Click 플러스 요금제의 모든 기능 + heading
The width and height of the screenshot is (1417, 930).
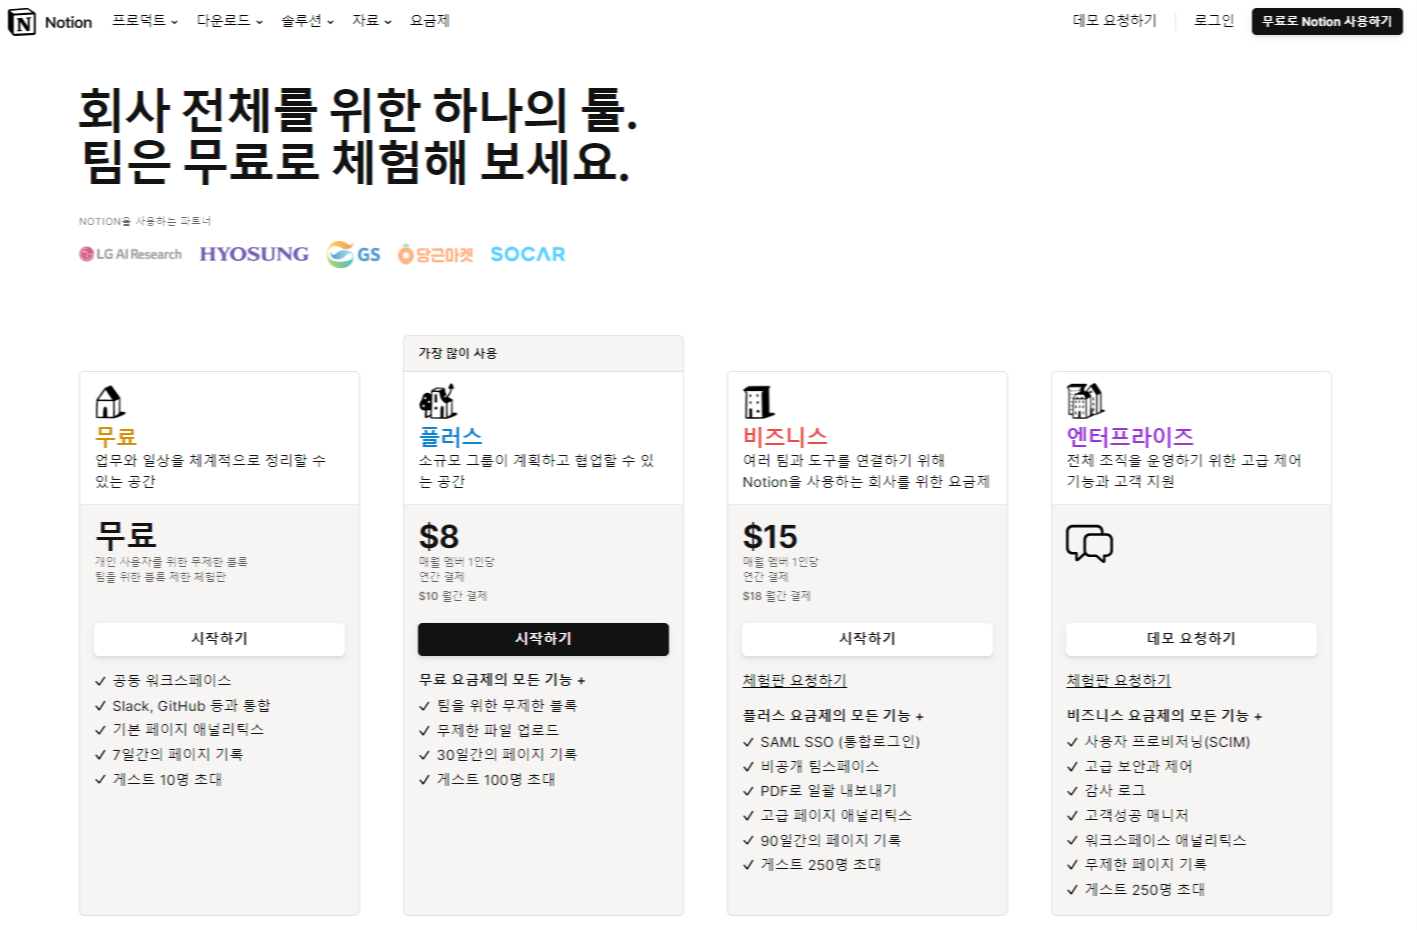(x=833, y=716)
